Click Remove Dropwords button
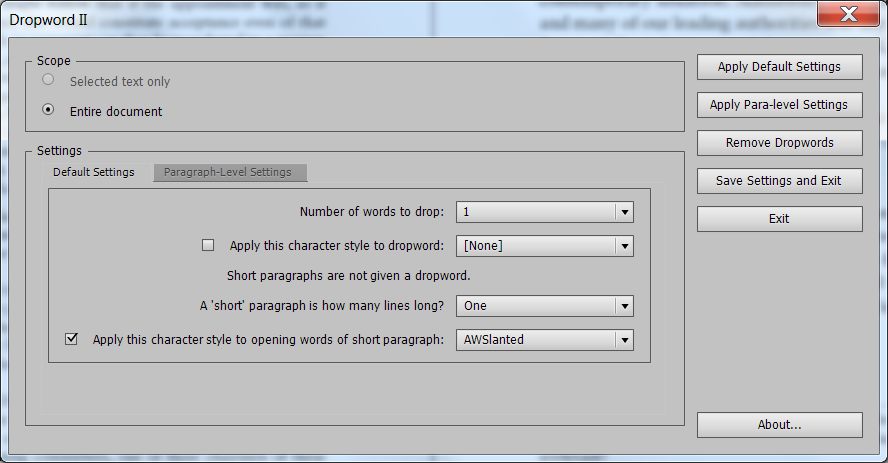This screenshot has height=463, width=888. [x=779, y=143]
